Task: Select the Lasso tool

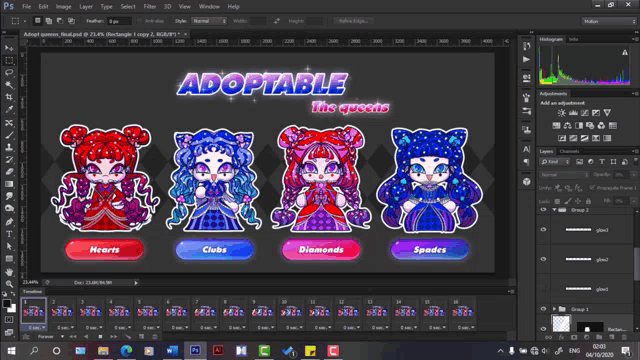Action: [9, 73]
